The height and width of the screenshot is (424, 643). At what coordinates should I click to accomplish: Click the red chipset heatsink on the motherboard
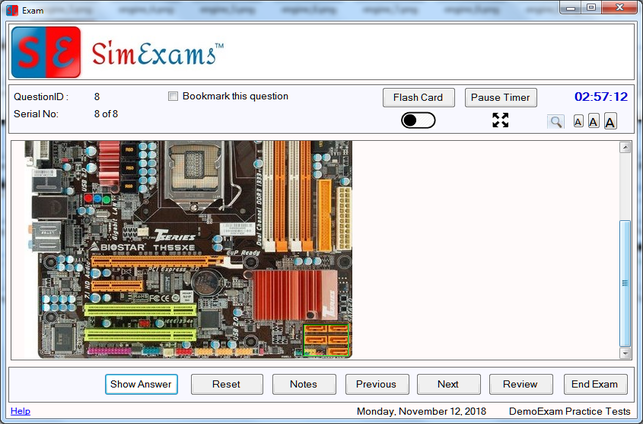295,294
